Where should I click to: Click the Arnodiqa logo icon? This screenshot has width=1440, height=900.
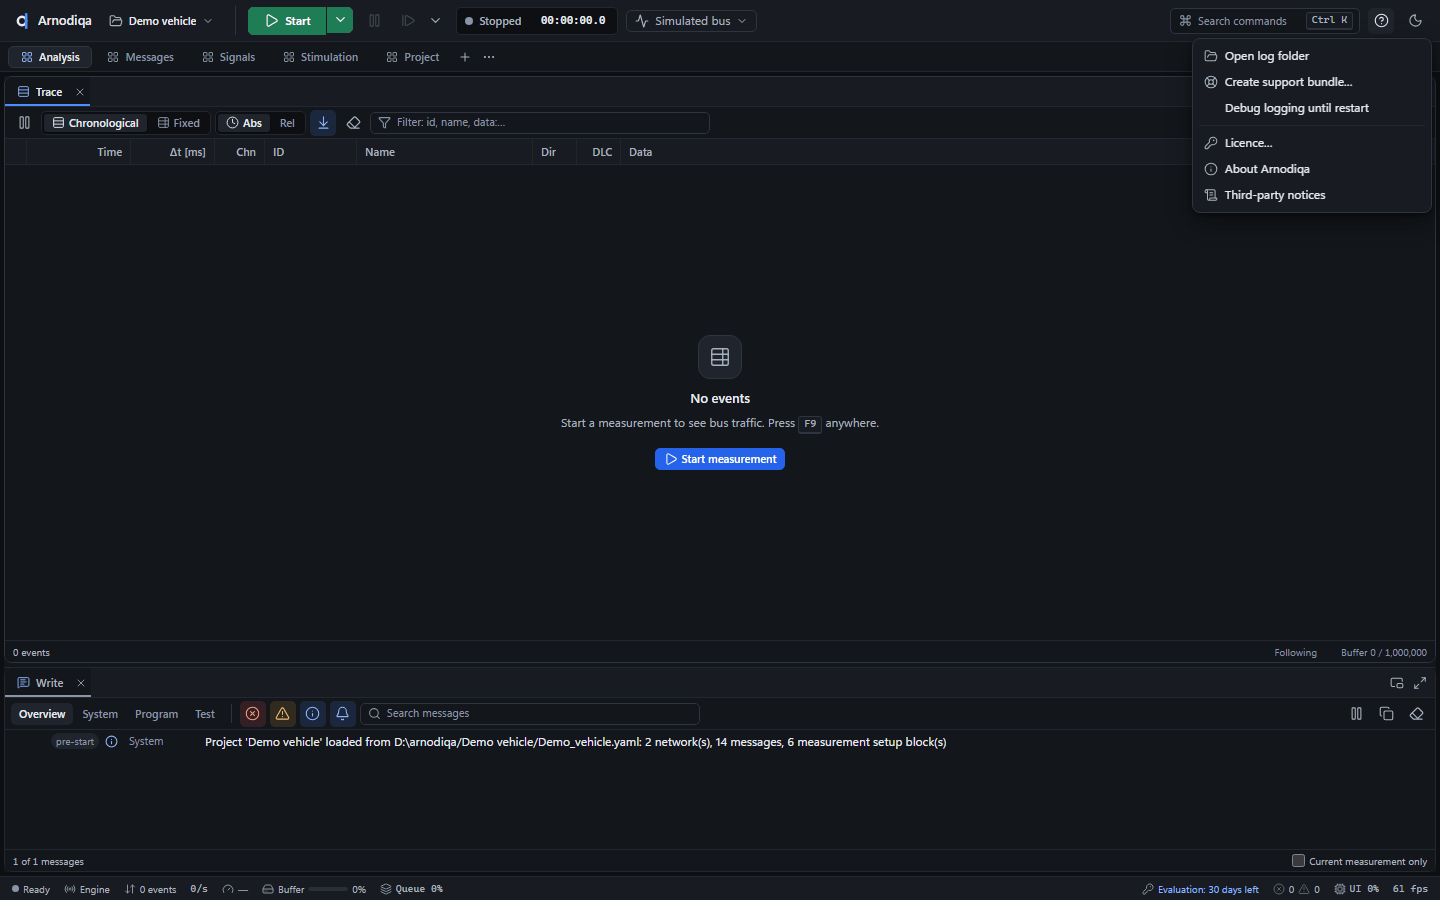coord(22,21)
